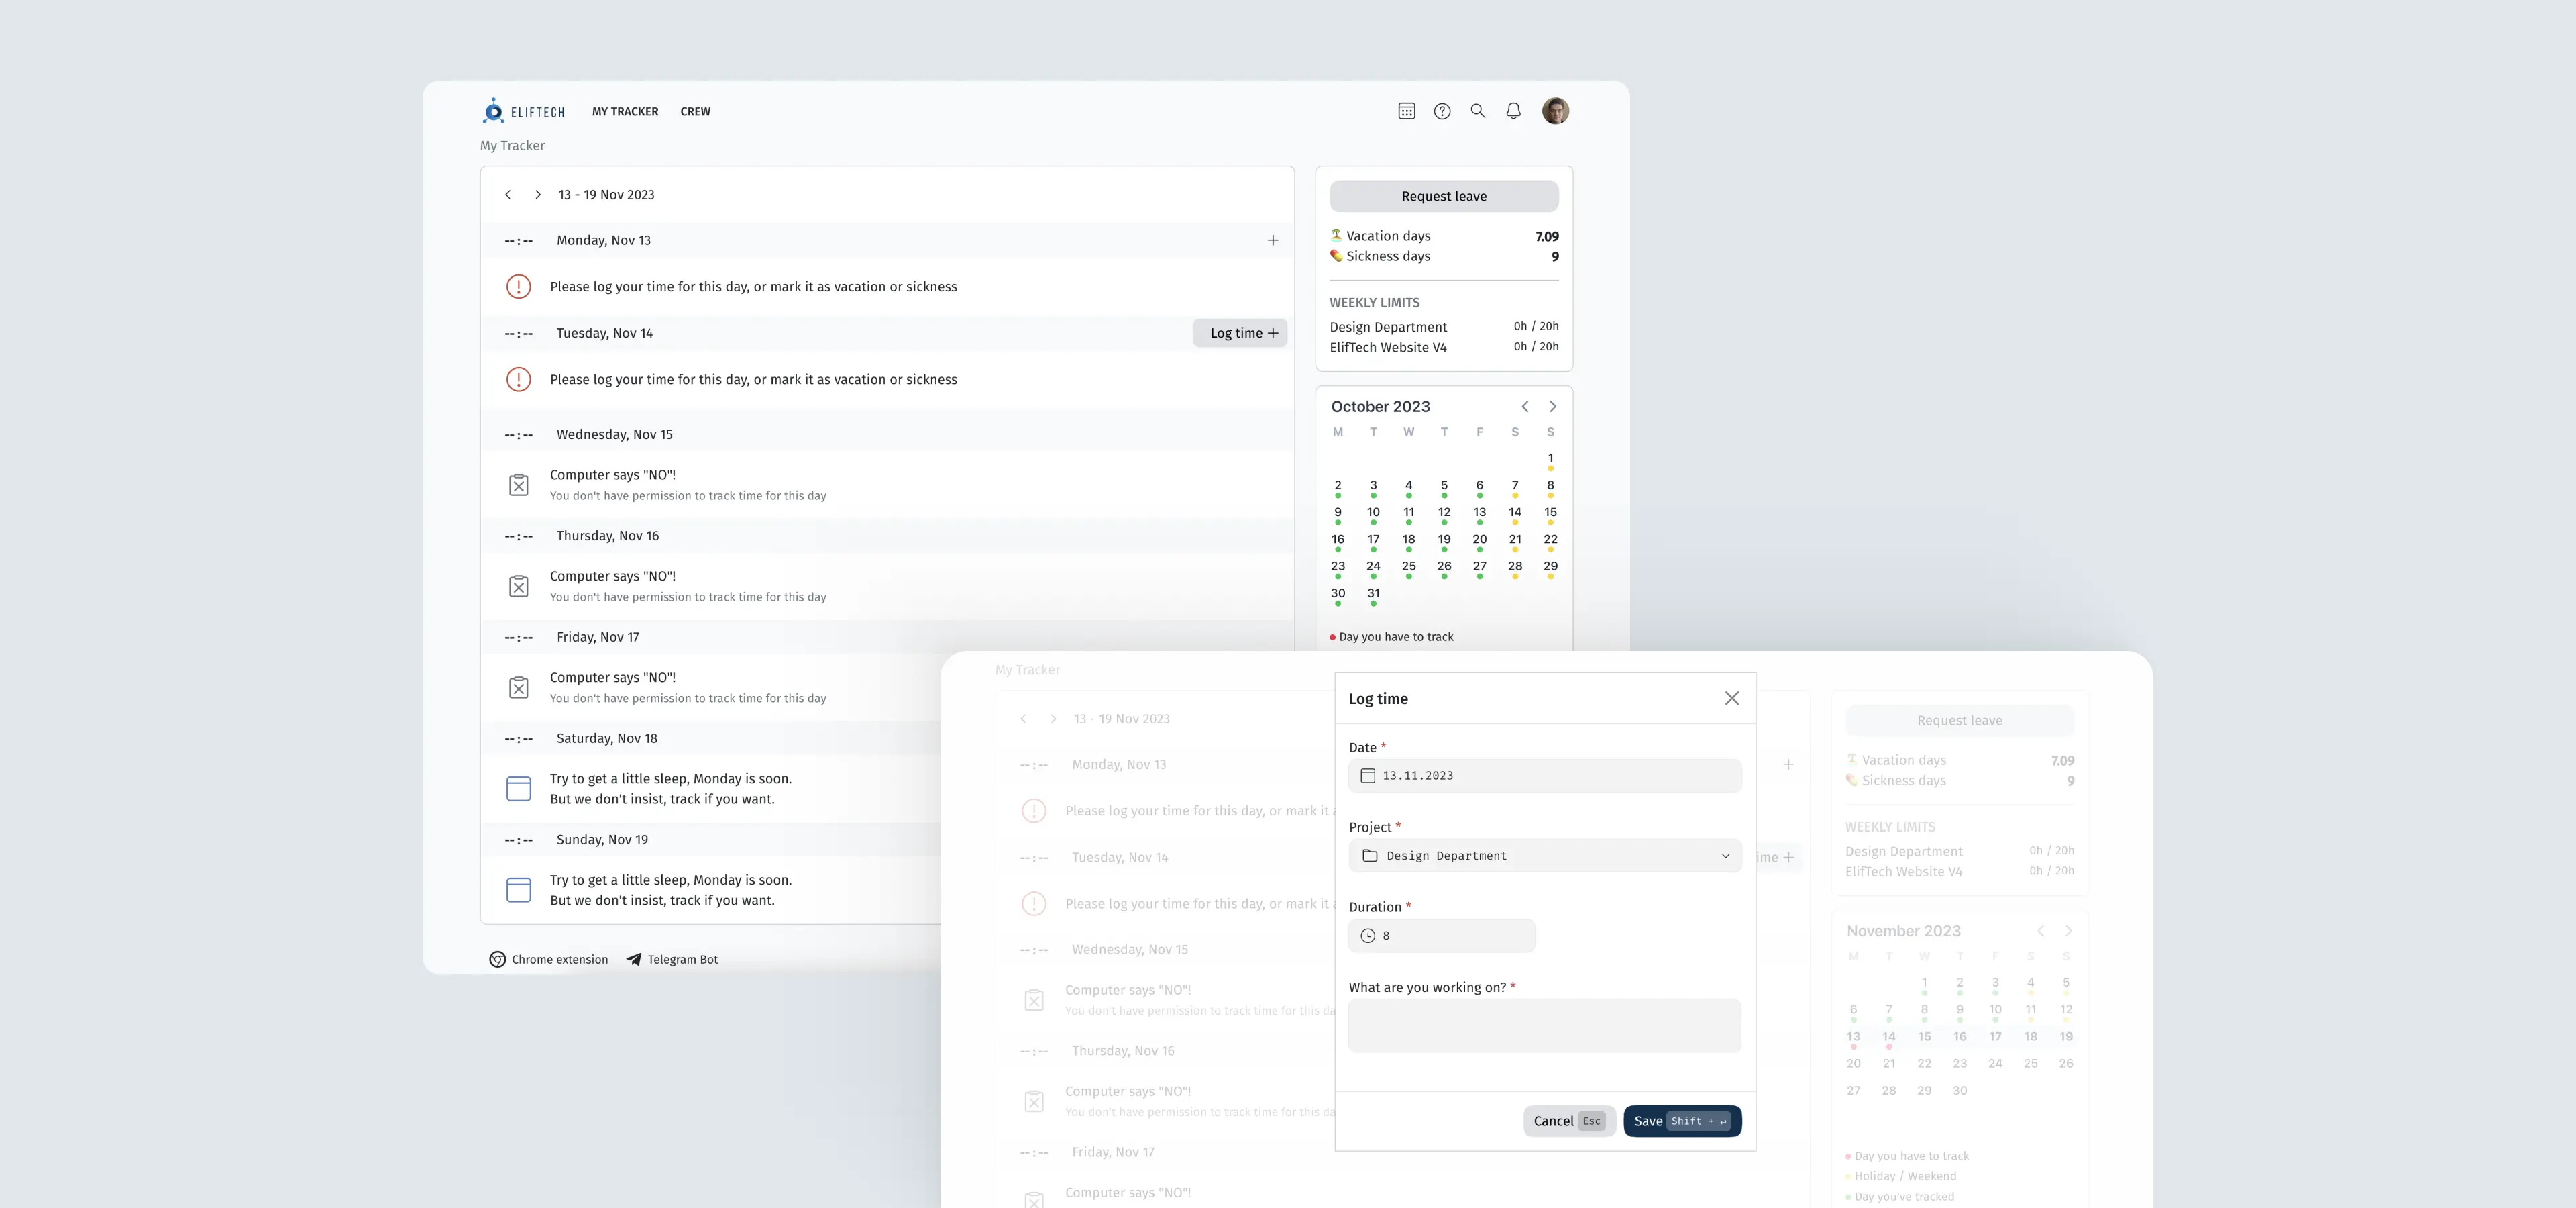The width and height of the screenshot is (2576, 1208).
Task: Click the search magnifier icon
Action: [1478, 111]
